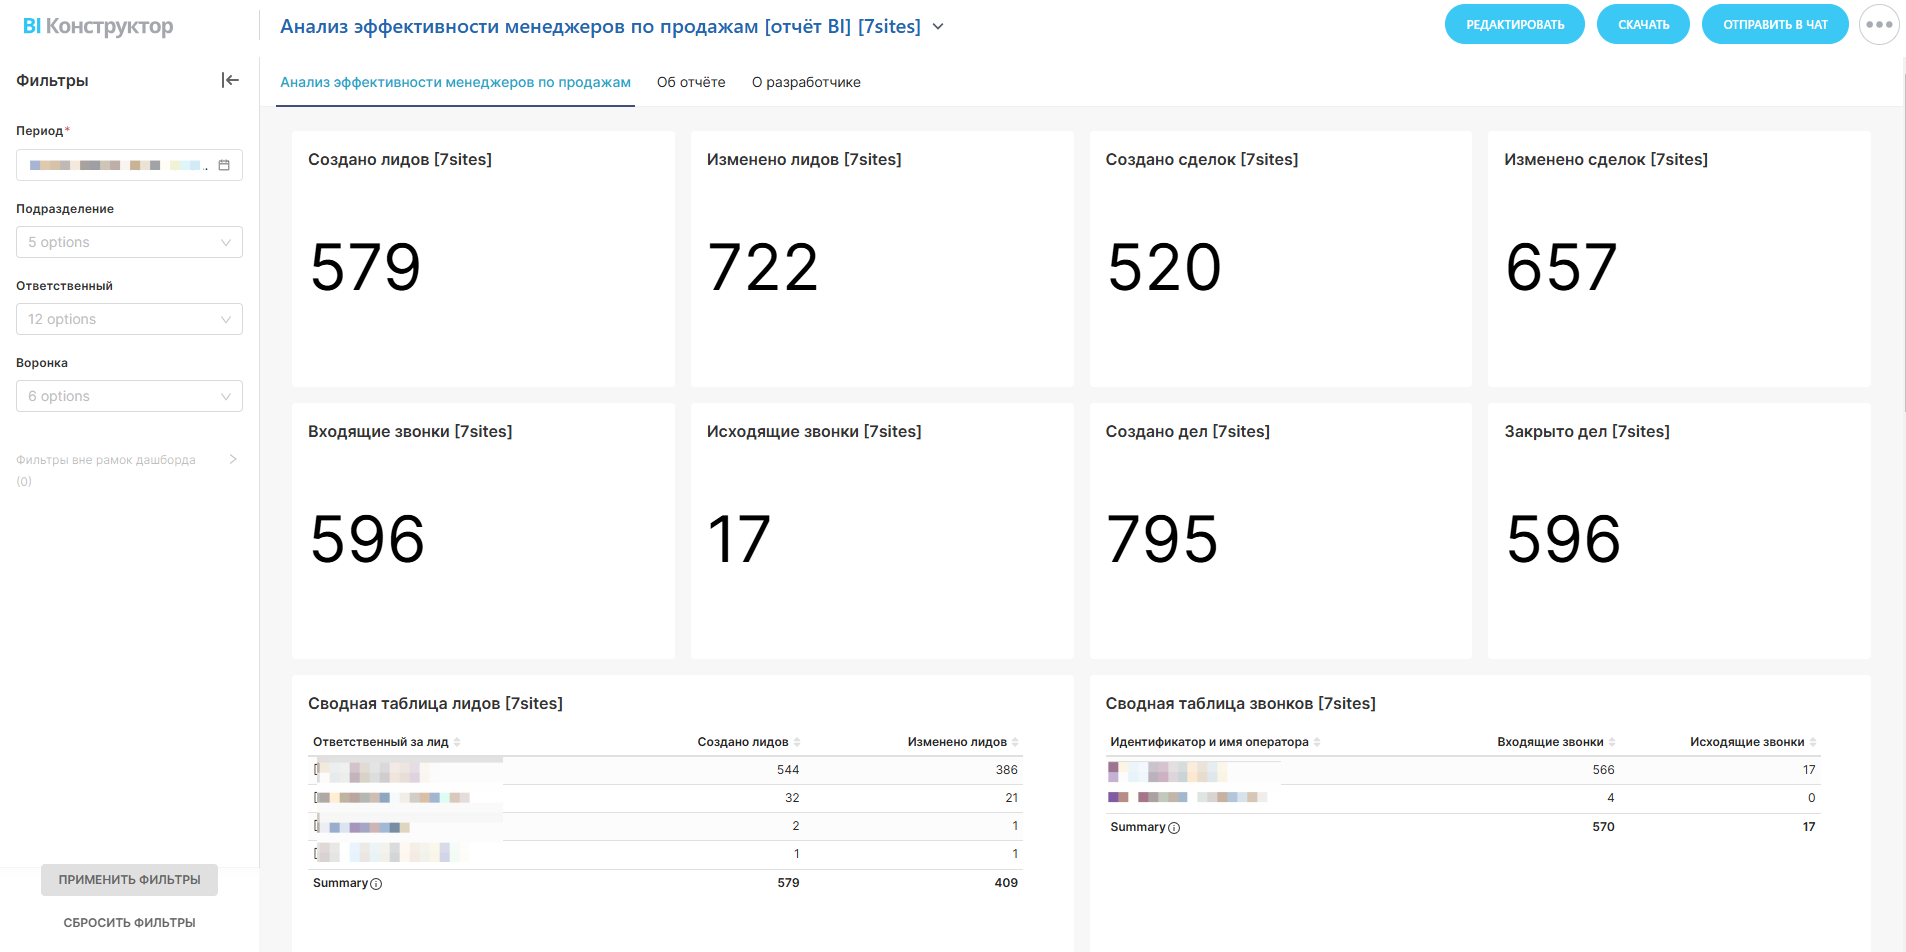The image size is (1906, 952).
Task: Switch to the О разработчике tab
Action: click(x=806, y=82)
